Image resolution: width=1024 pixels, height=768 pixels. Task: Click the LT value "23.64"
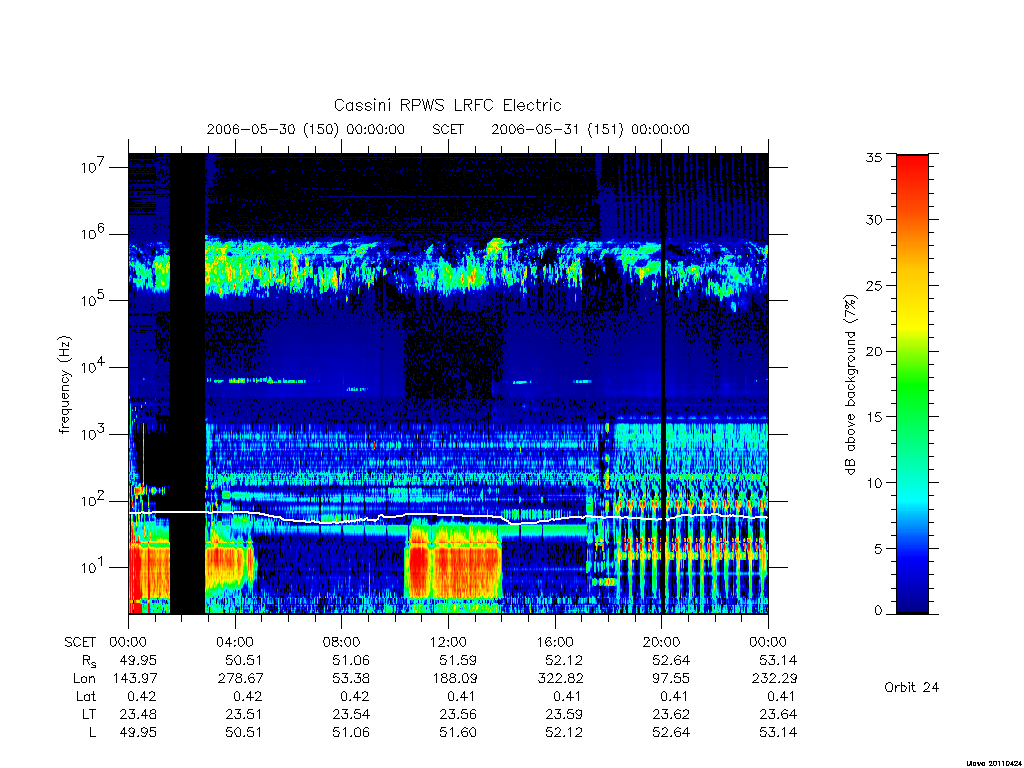point(778,714)
